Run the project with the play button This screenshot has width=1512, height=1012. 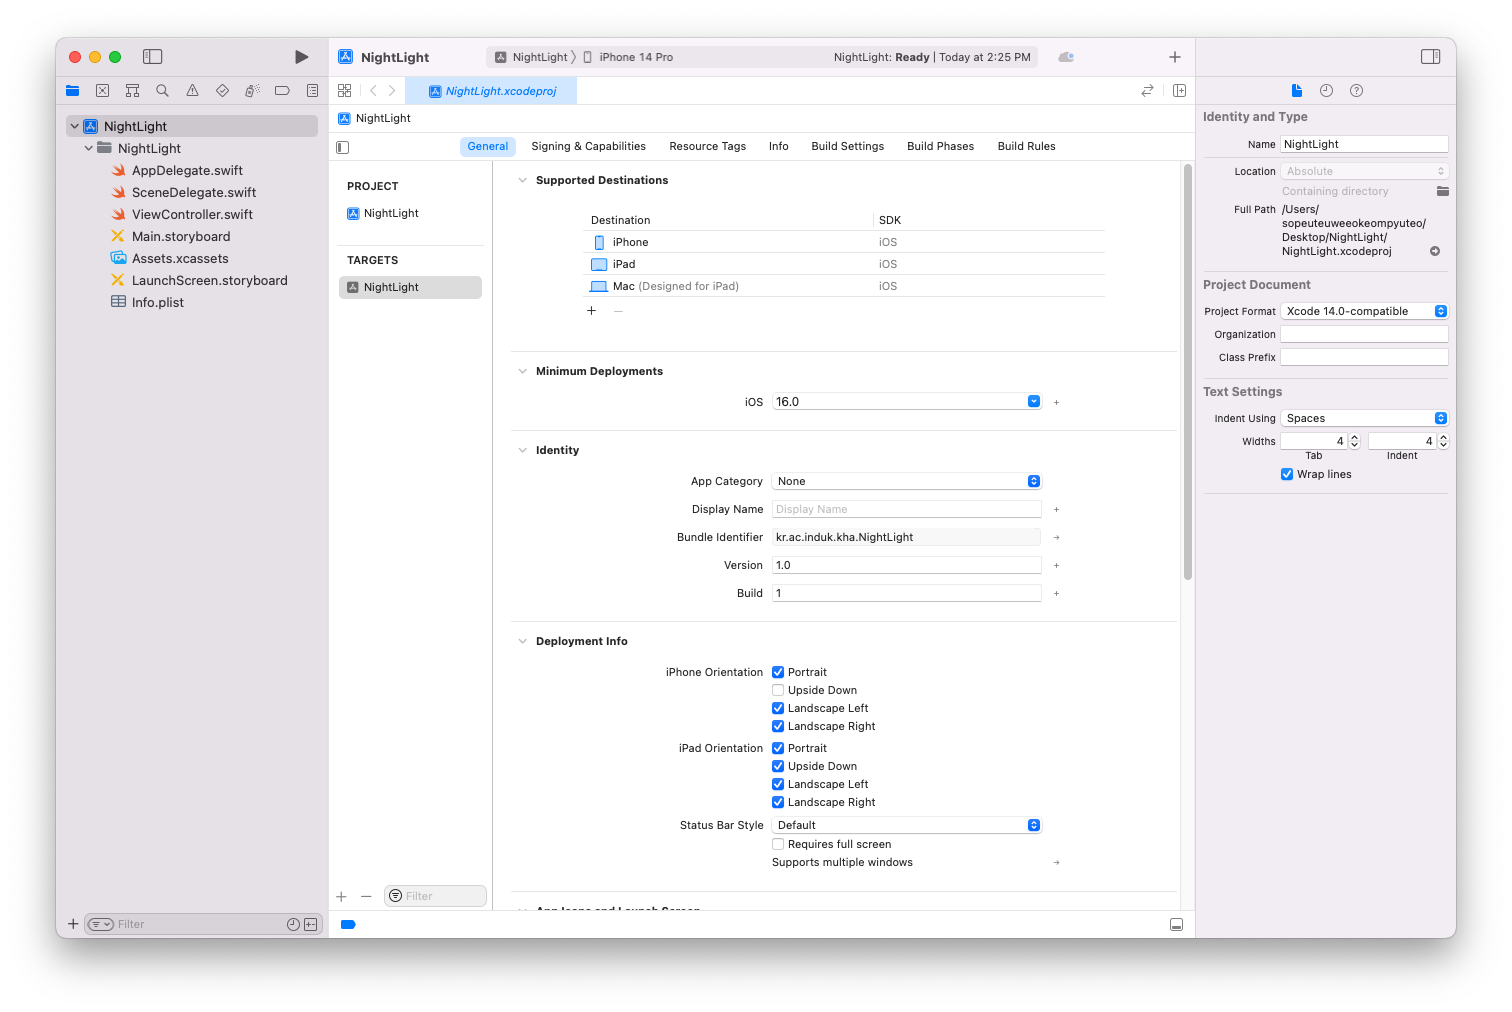coord(301,57)
